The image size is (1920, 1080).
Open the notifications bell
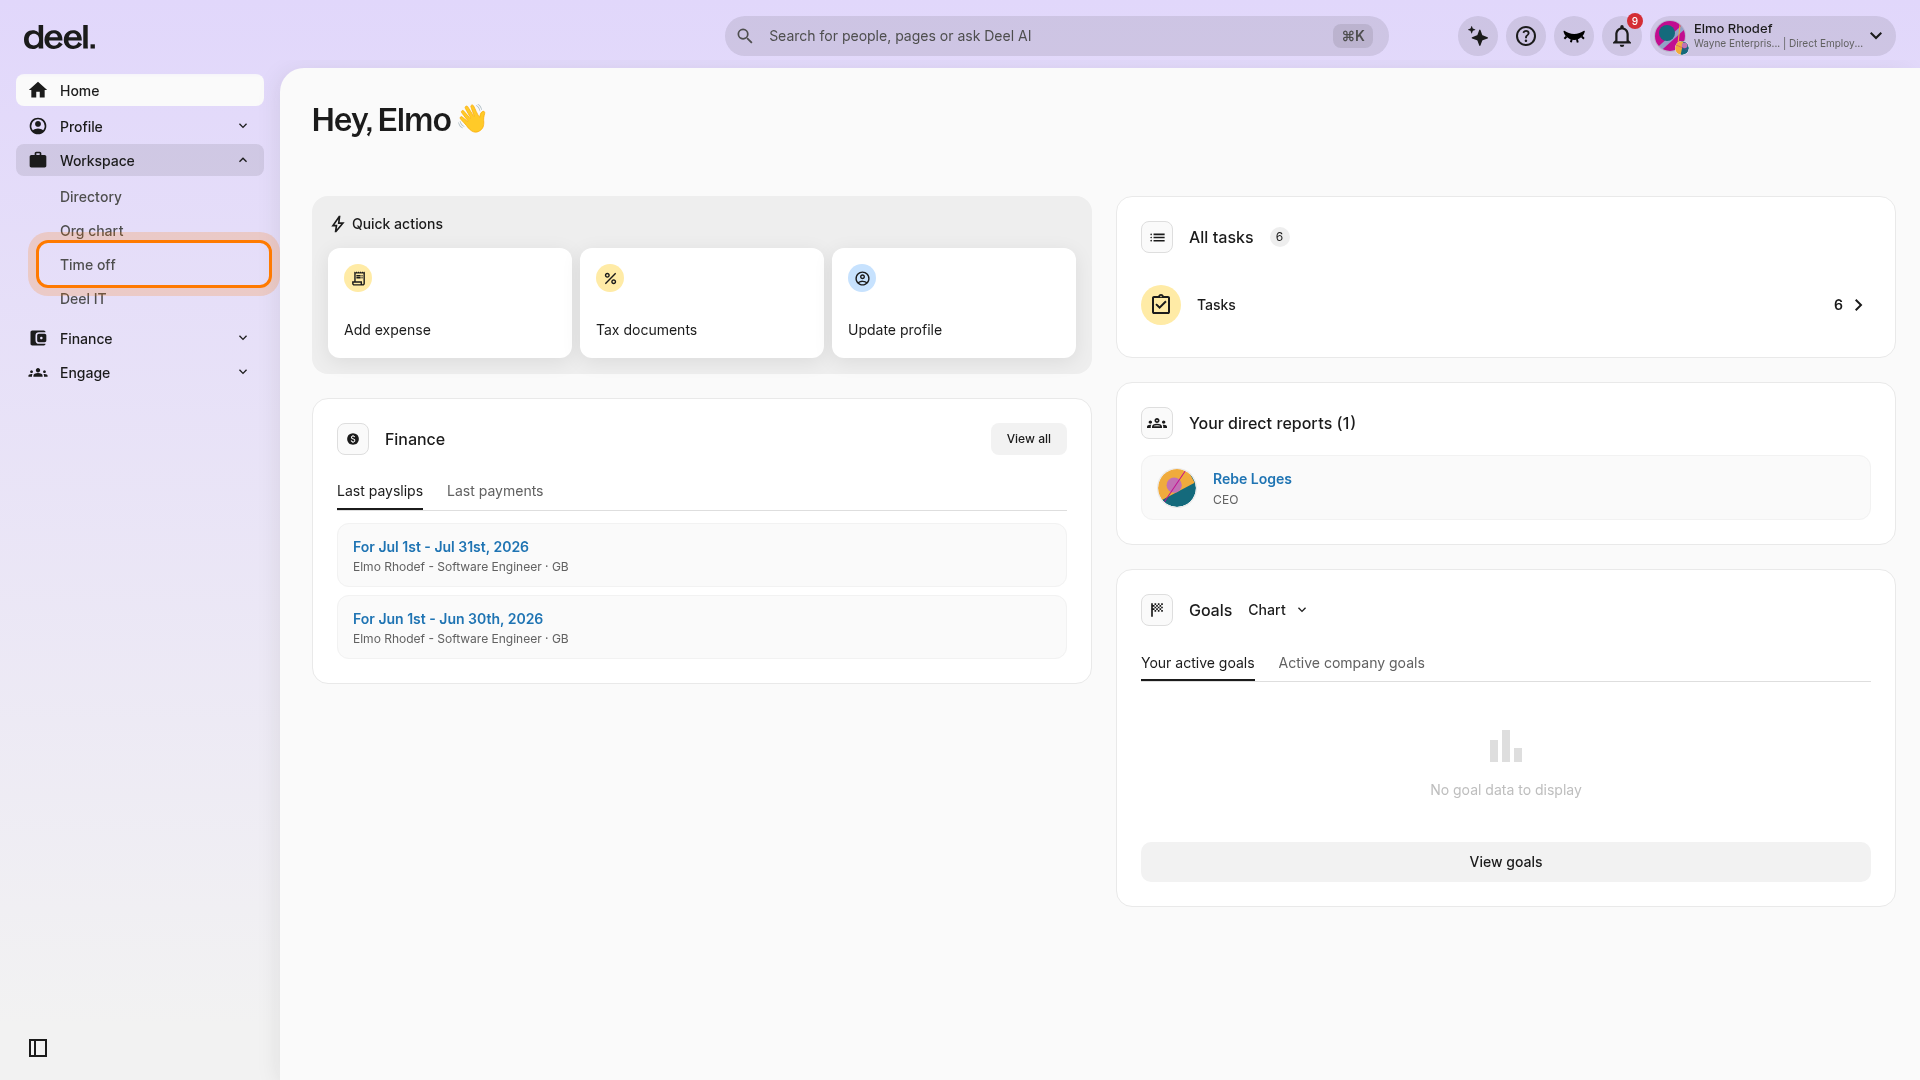point(1622,36)
